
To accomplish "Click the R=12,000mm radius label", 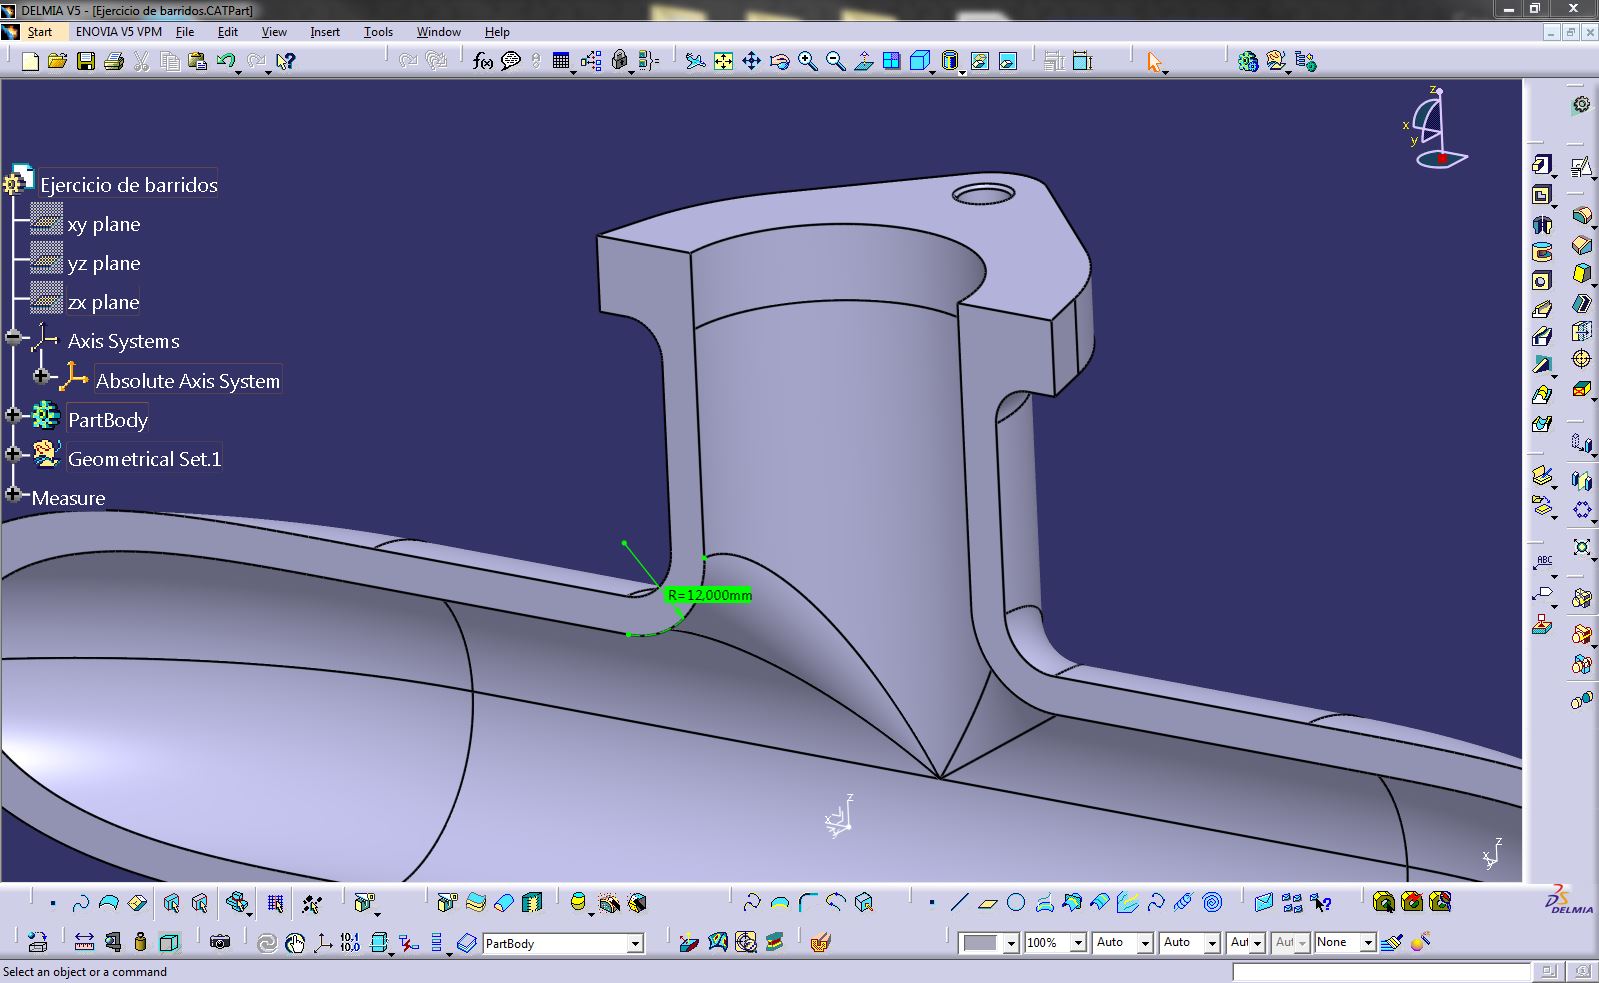I will [x=709, y=595].
